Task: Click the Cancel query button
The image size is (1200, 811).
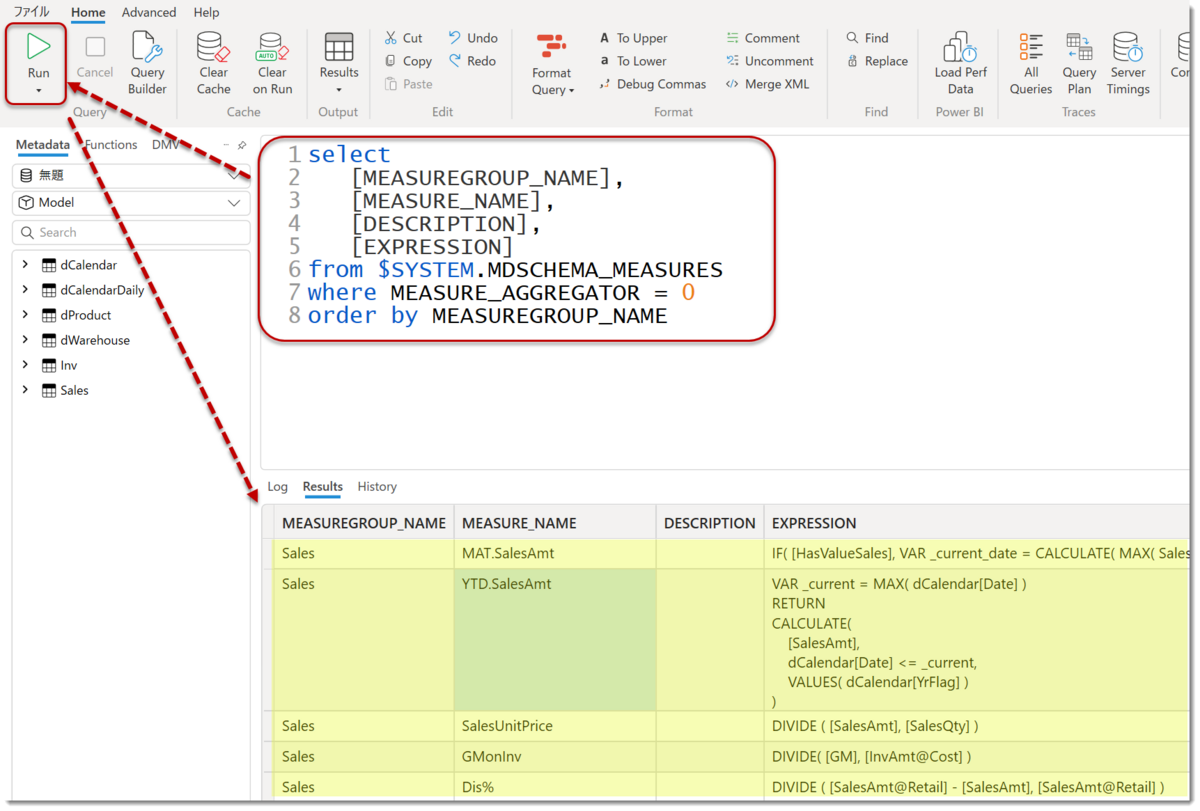Action: pos(95,56)
